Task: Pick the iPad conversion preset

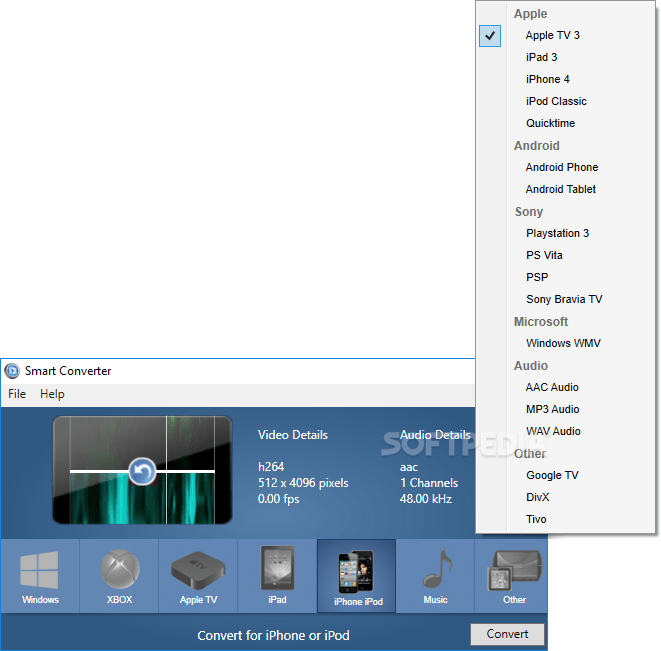Action: (x=277, y=576)
